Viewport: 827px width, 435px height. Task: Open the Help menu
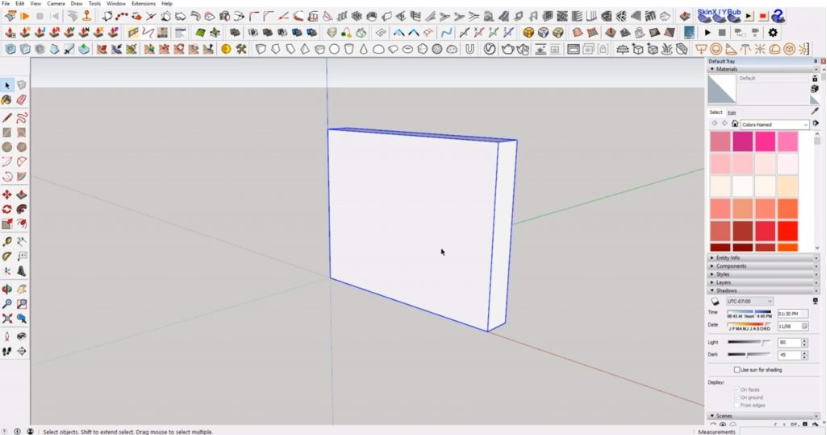pos(167,3)
